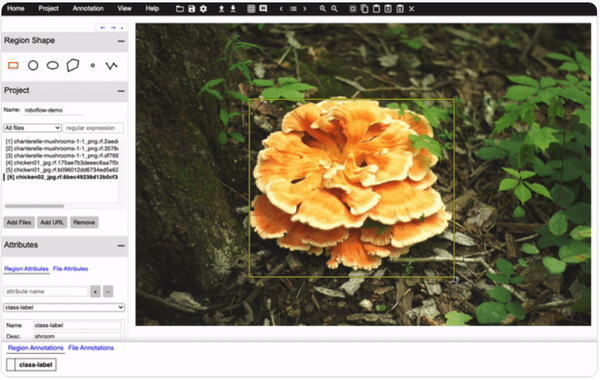The image size is (600, 380).
Task: Select the polyline region shape tool
Action: [x=111, y=66]
